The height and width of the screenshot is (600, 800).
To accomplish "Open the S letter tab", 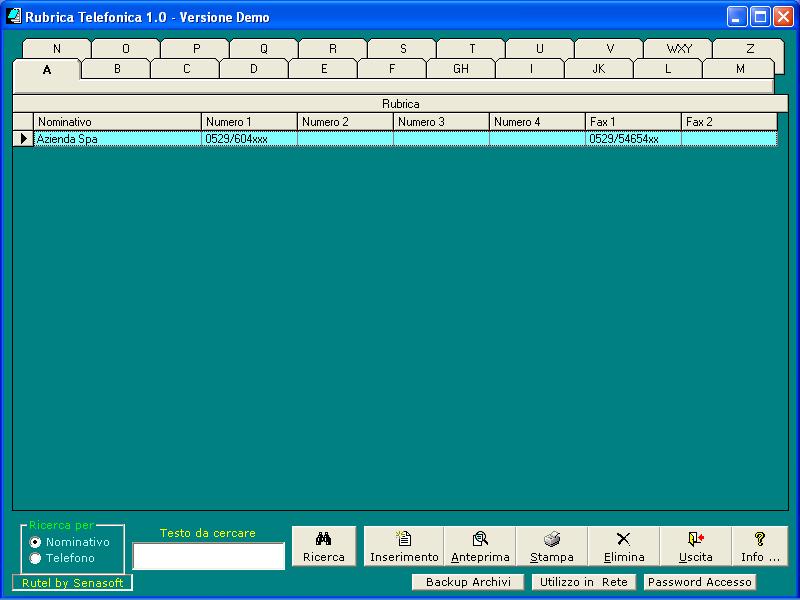I will (403, 48).
